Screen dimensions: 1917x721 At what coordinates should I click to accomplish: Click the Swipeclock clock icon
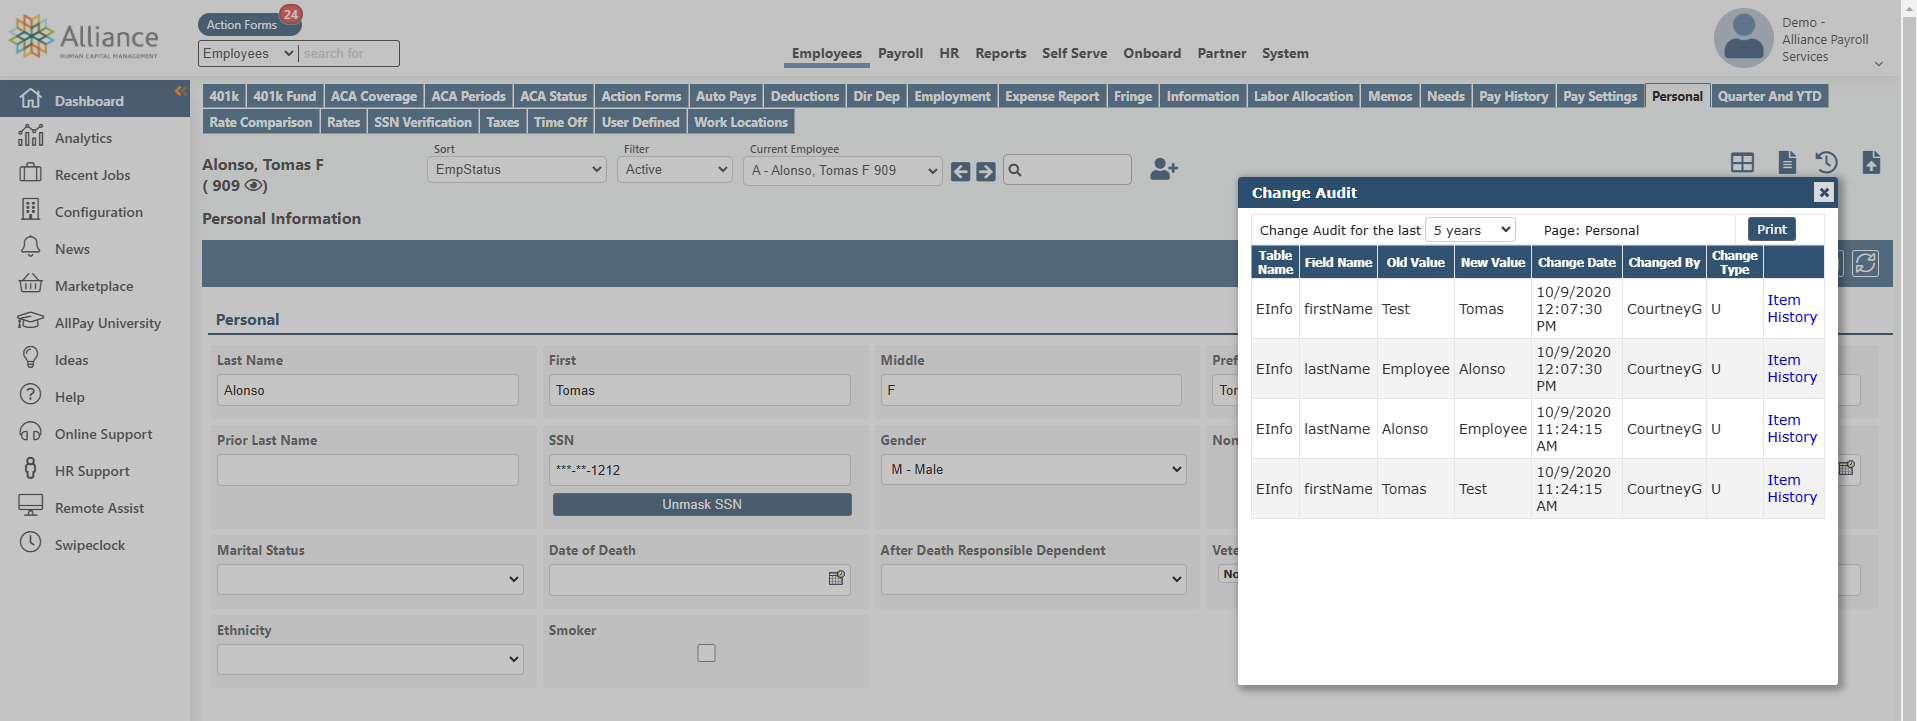coord(31,543)
